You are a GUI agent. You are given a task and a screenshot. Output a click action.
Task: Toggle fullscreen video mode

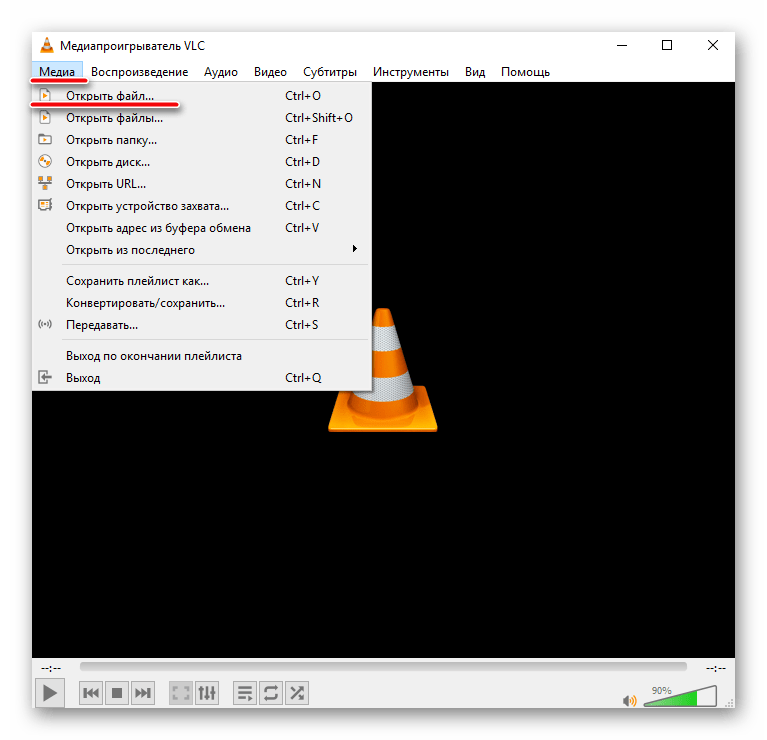181,693
